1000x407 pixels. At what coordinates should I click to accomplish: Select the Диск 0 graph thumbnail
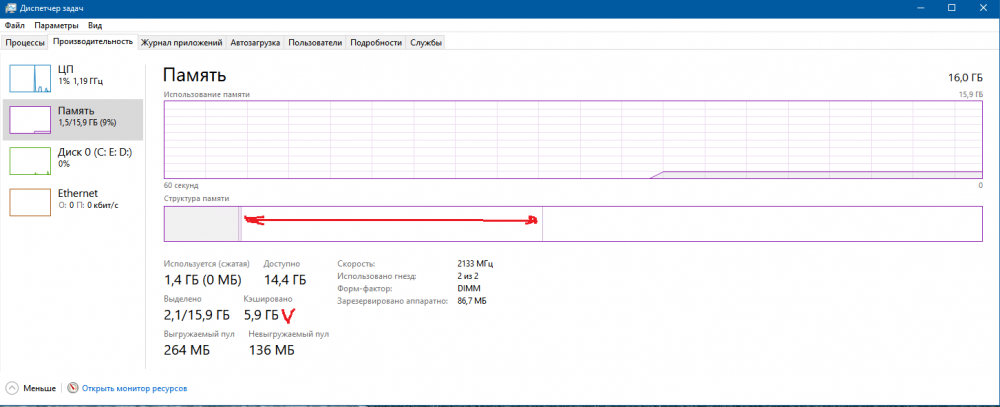click(30, 160)
